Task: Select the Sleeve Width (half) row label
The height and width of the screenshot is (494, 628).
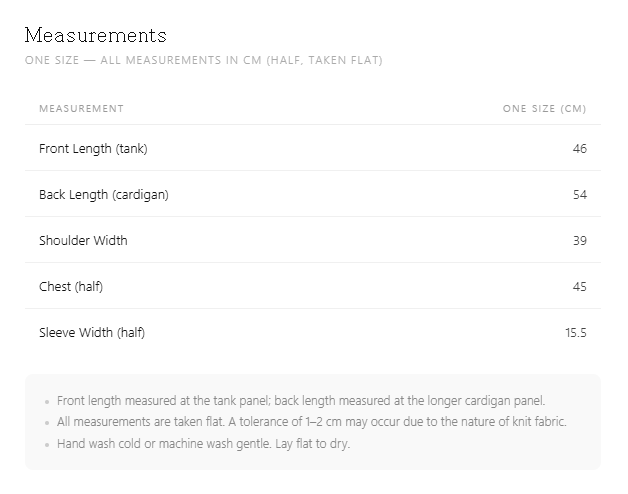Action: [92, 333]
